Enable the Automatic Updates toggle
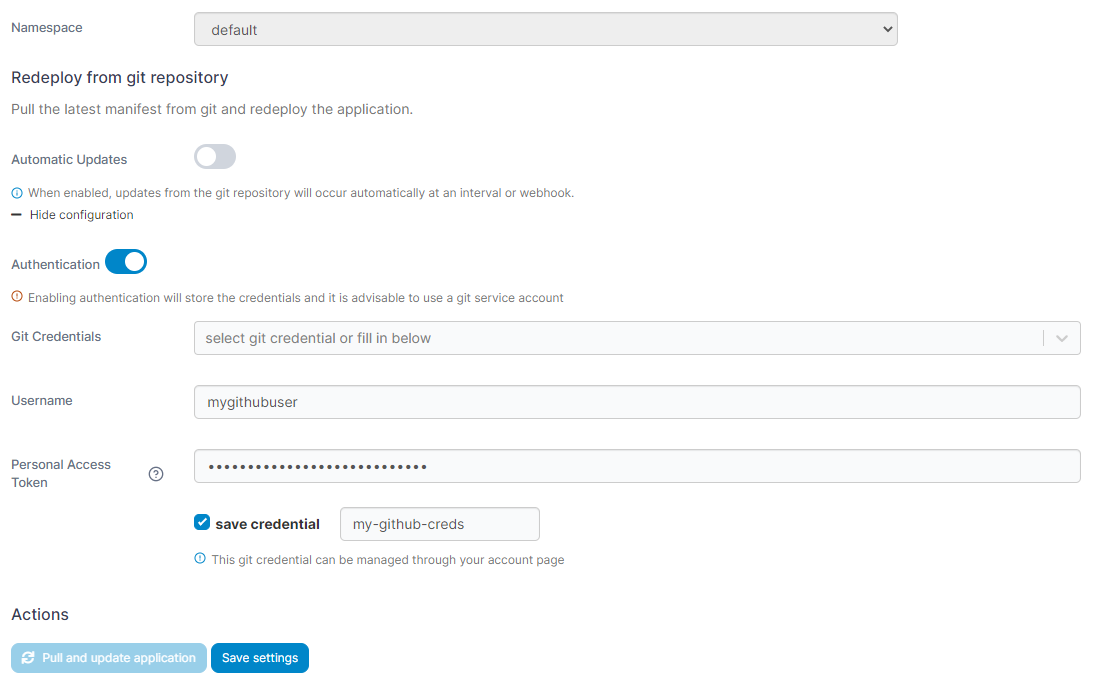This screenshot has height=689, width=1093. (215, 157)
